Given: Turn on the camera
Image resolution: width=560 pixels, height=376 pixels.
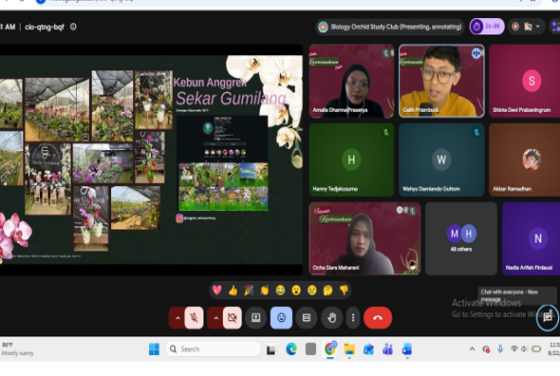Looking at the screenshot, I should click(232, 317).
